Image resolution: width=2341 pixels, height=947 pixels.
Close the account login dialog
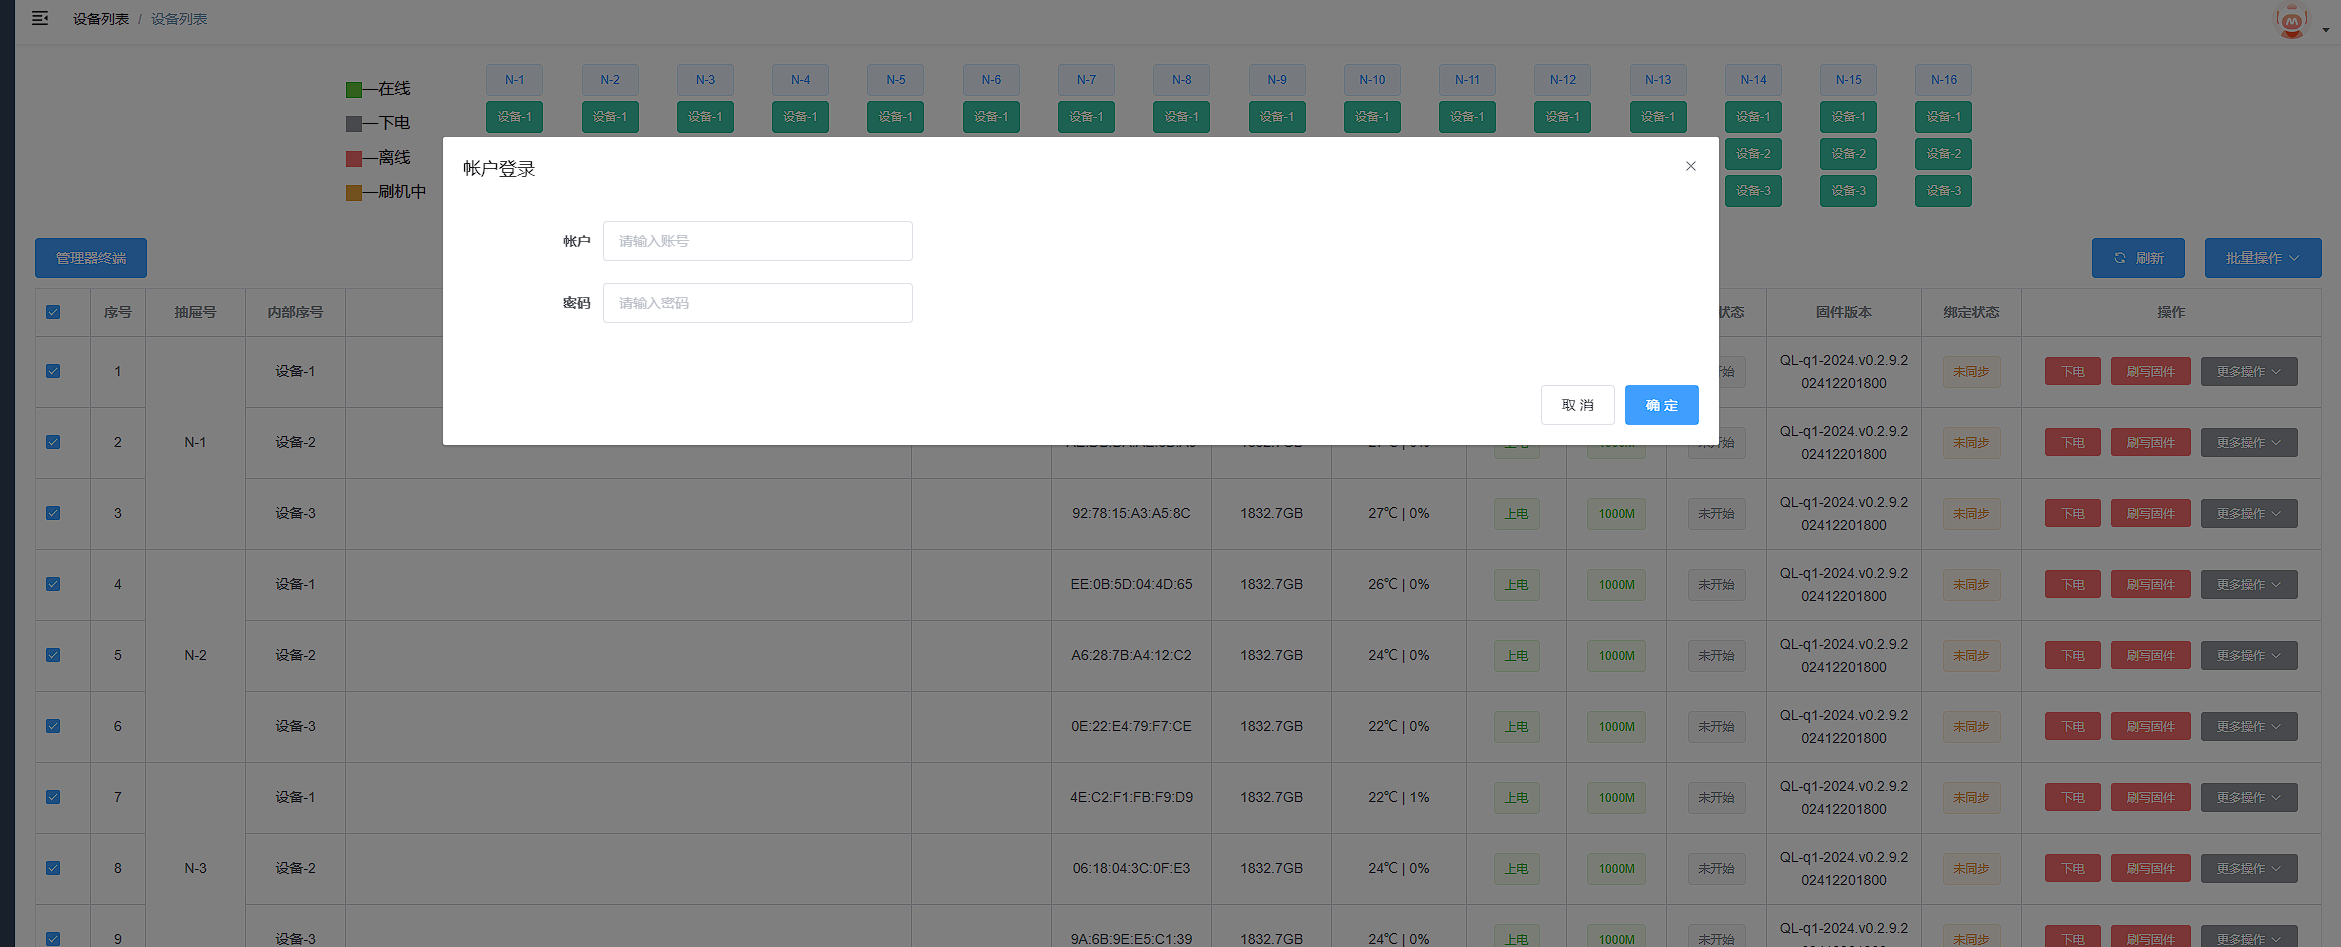pyautogui.click(x=1690, y=166)
